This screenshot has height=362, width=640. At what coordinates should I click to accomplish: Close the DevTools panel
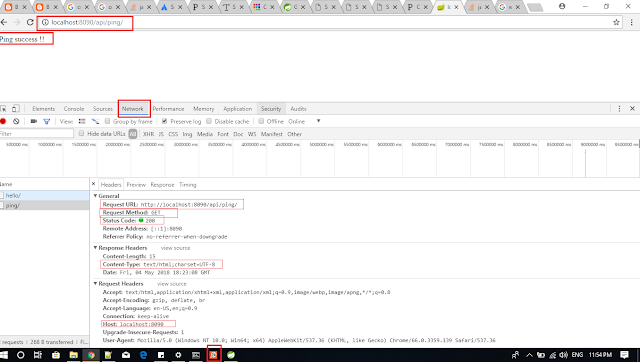click(632, 109)
